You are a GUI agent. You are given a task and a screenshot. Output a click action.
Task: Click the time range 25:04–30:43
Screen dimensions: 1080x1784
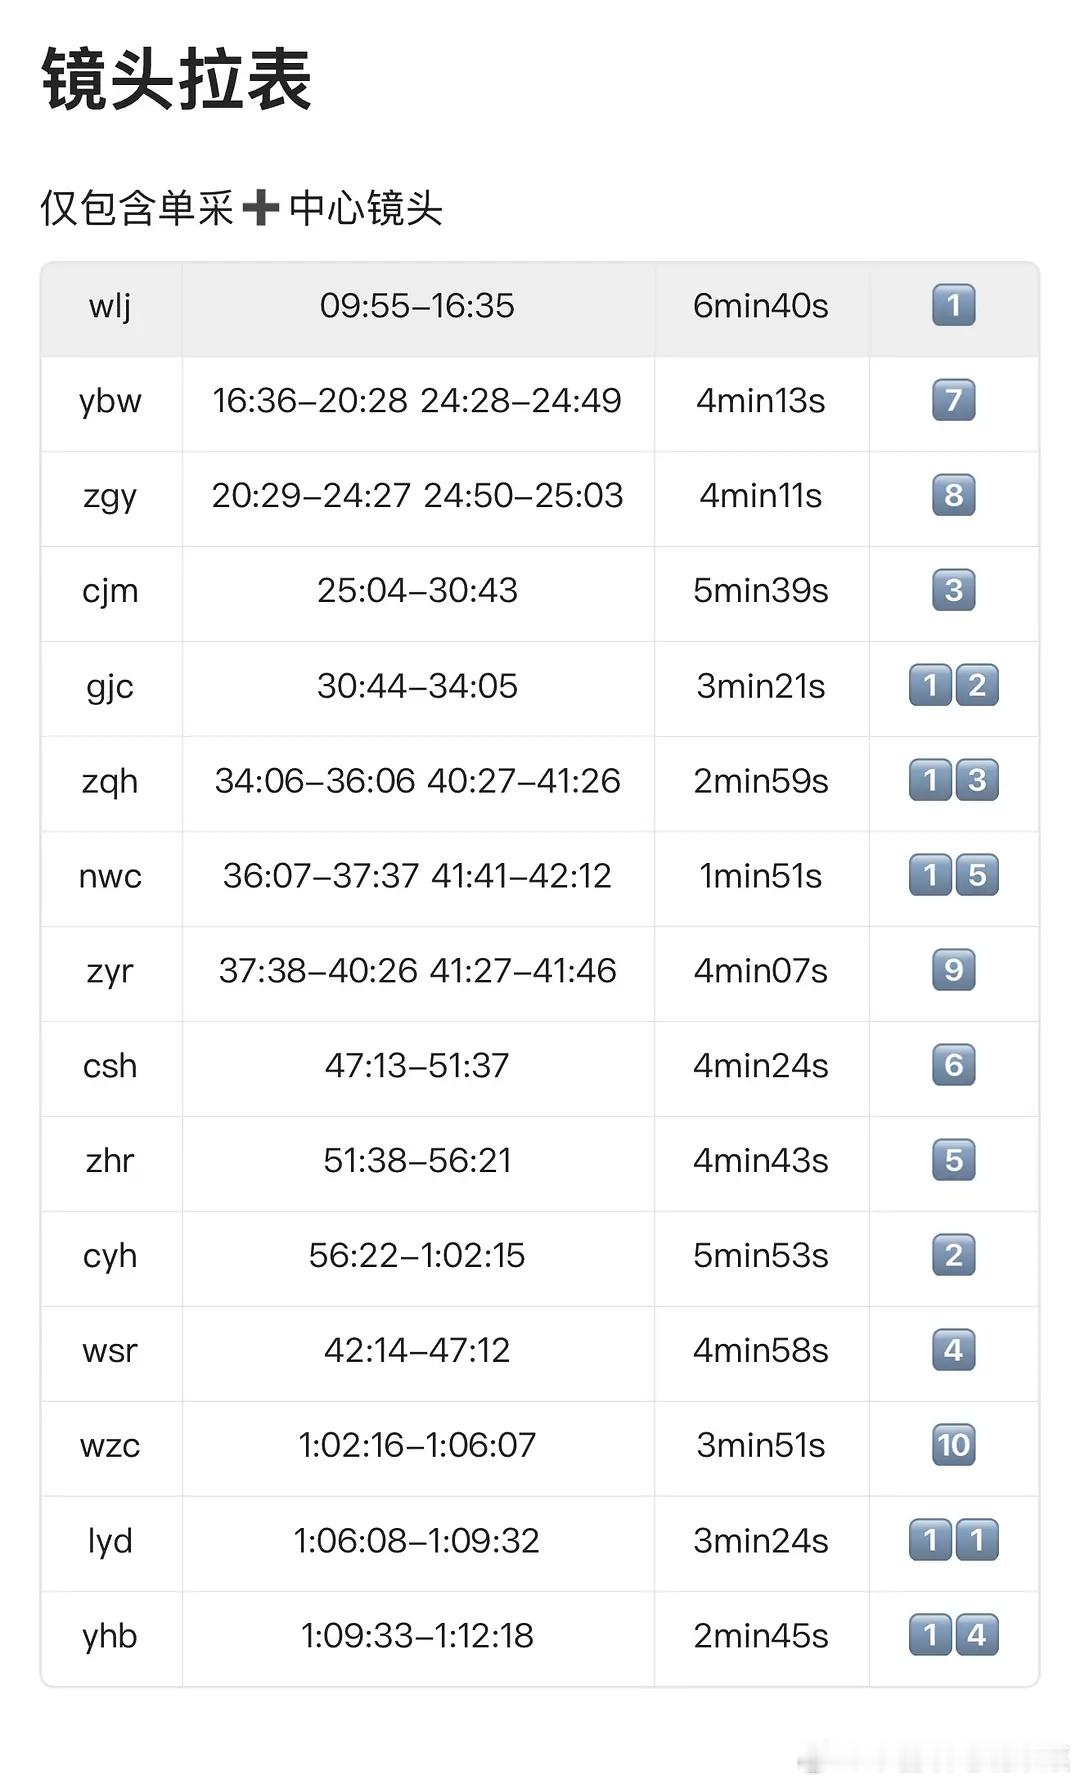click(417, 590)
